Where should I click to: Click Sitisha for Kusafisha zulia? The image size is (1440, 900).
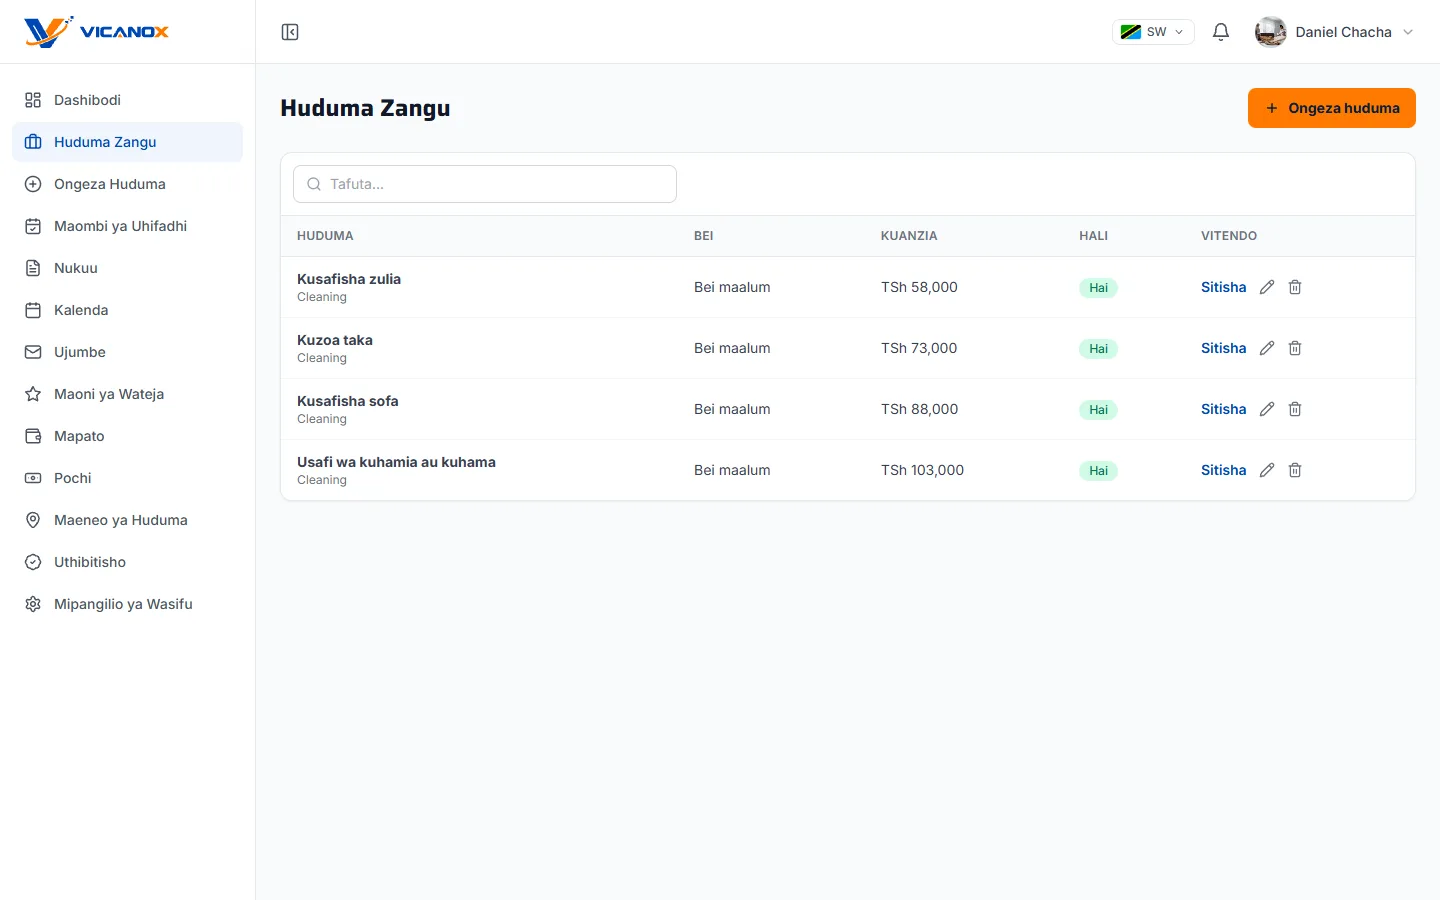pos(1223,287)
